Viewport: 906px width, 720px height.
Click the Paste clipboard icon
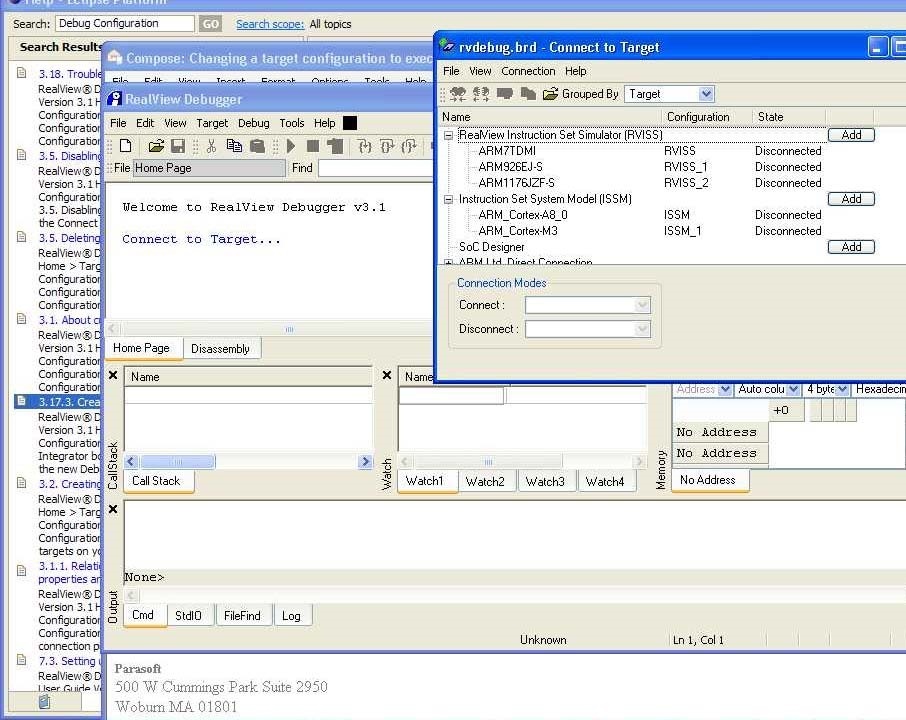[x=257, y=146]
